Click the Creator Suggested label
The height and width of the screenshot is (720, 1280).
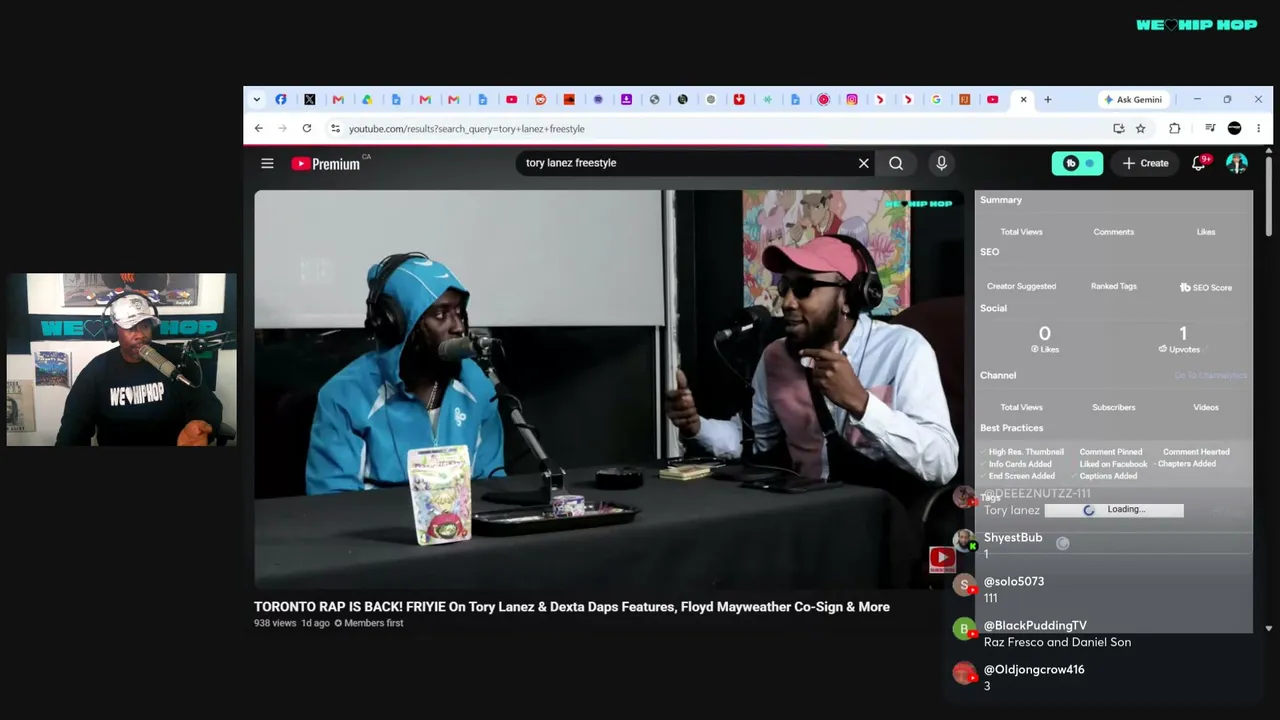click(1021, 286)
